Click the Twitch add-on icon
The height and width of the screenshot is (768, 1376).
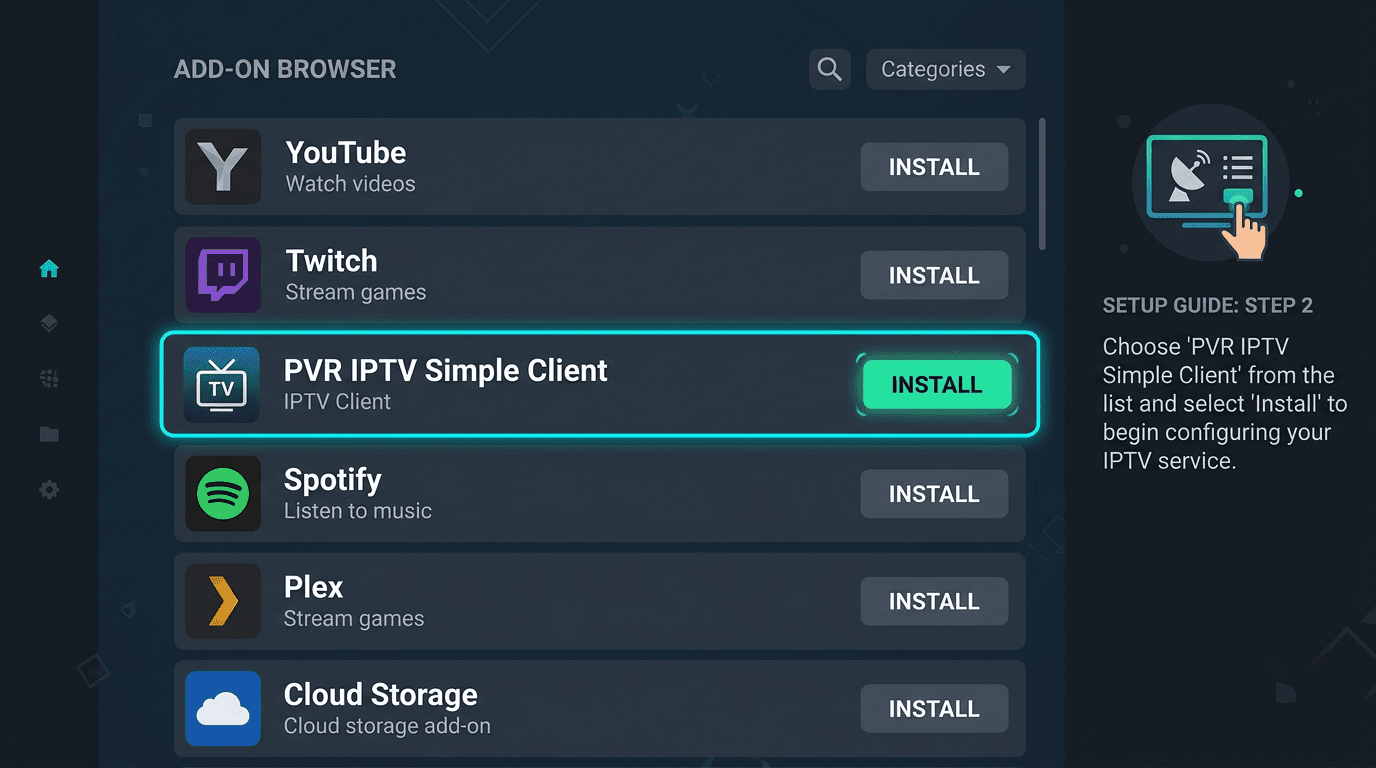click(223, 275)
